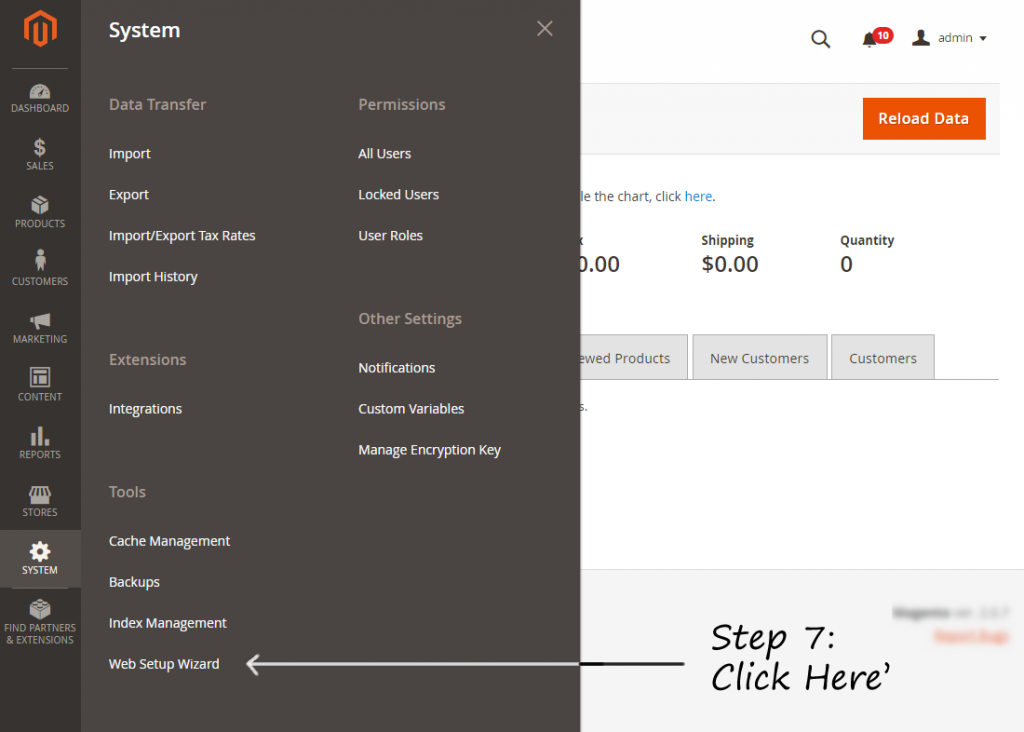Switch to the New Customers tab
This screenshot has width=1024, height=732.
(x=760, y=357)
